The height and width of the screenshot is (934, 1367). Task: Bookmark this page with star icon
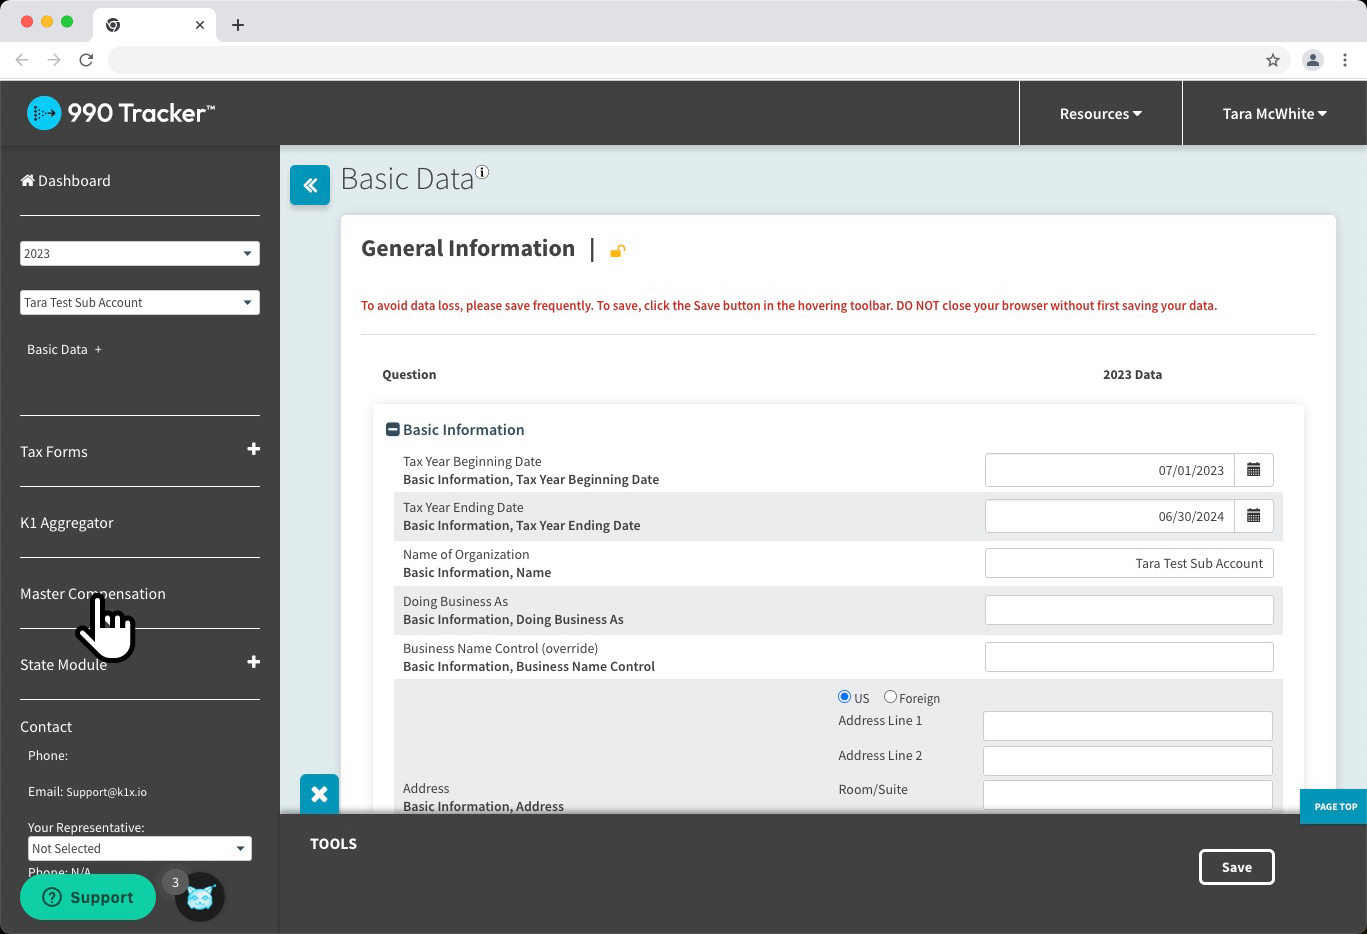(x=1273, y=60)
